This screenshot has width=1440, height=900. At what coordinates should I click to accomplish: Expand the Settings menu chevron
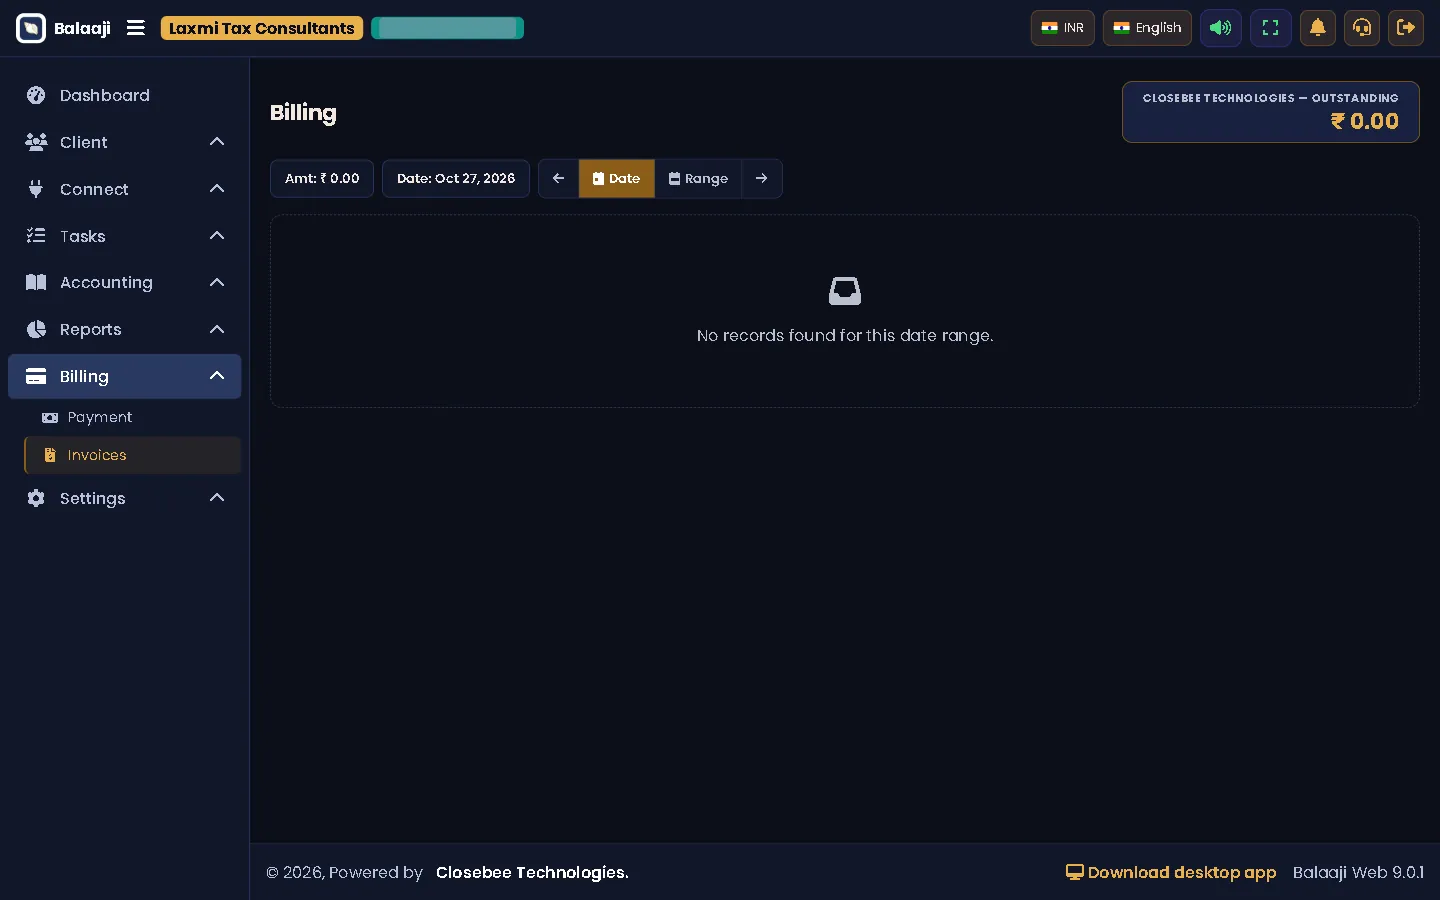(x=217, y=498)
